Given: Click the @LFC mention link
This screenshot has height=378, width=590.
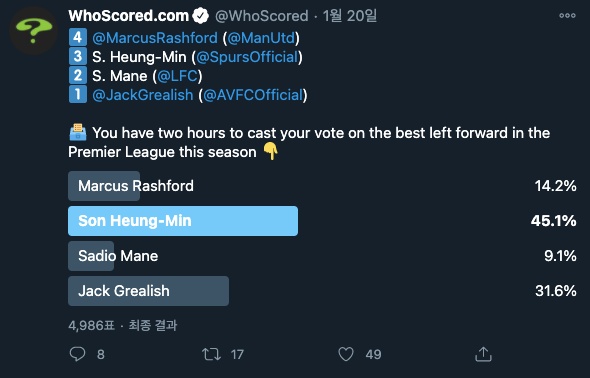Looking at the screenshot, I should 177,76.
